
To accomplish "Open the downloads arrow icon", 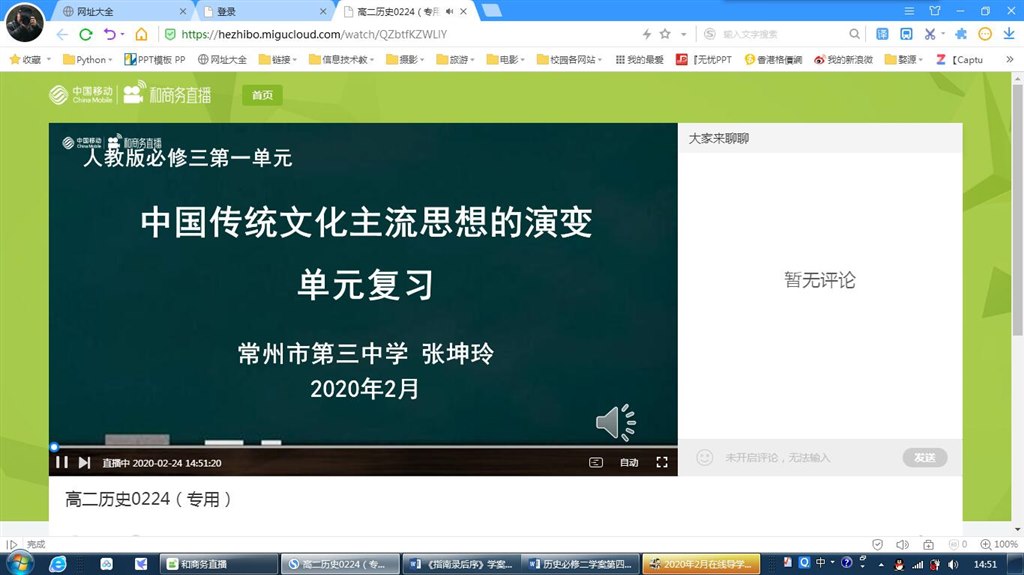I will [1009, 34].
